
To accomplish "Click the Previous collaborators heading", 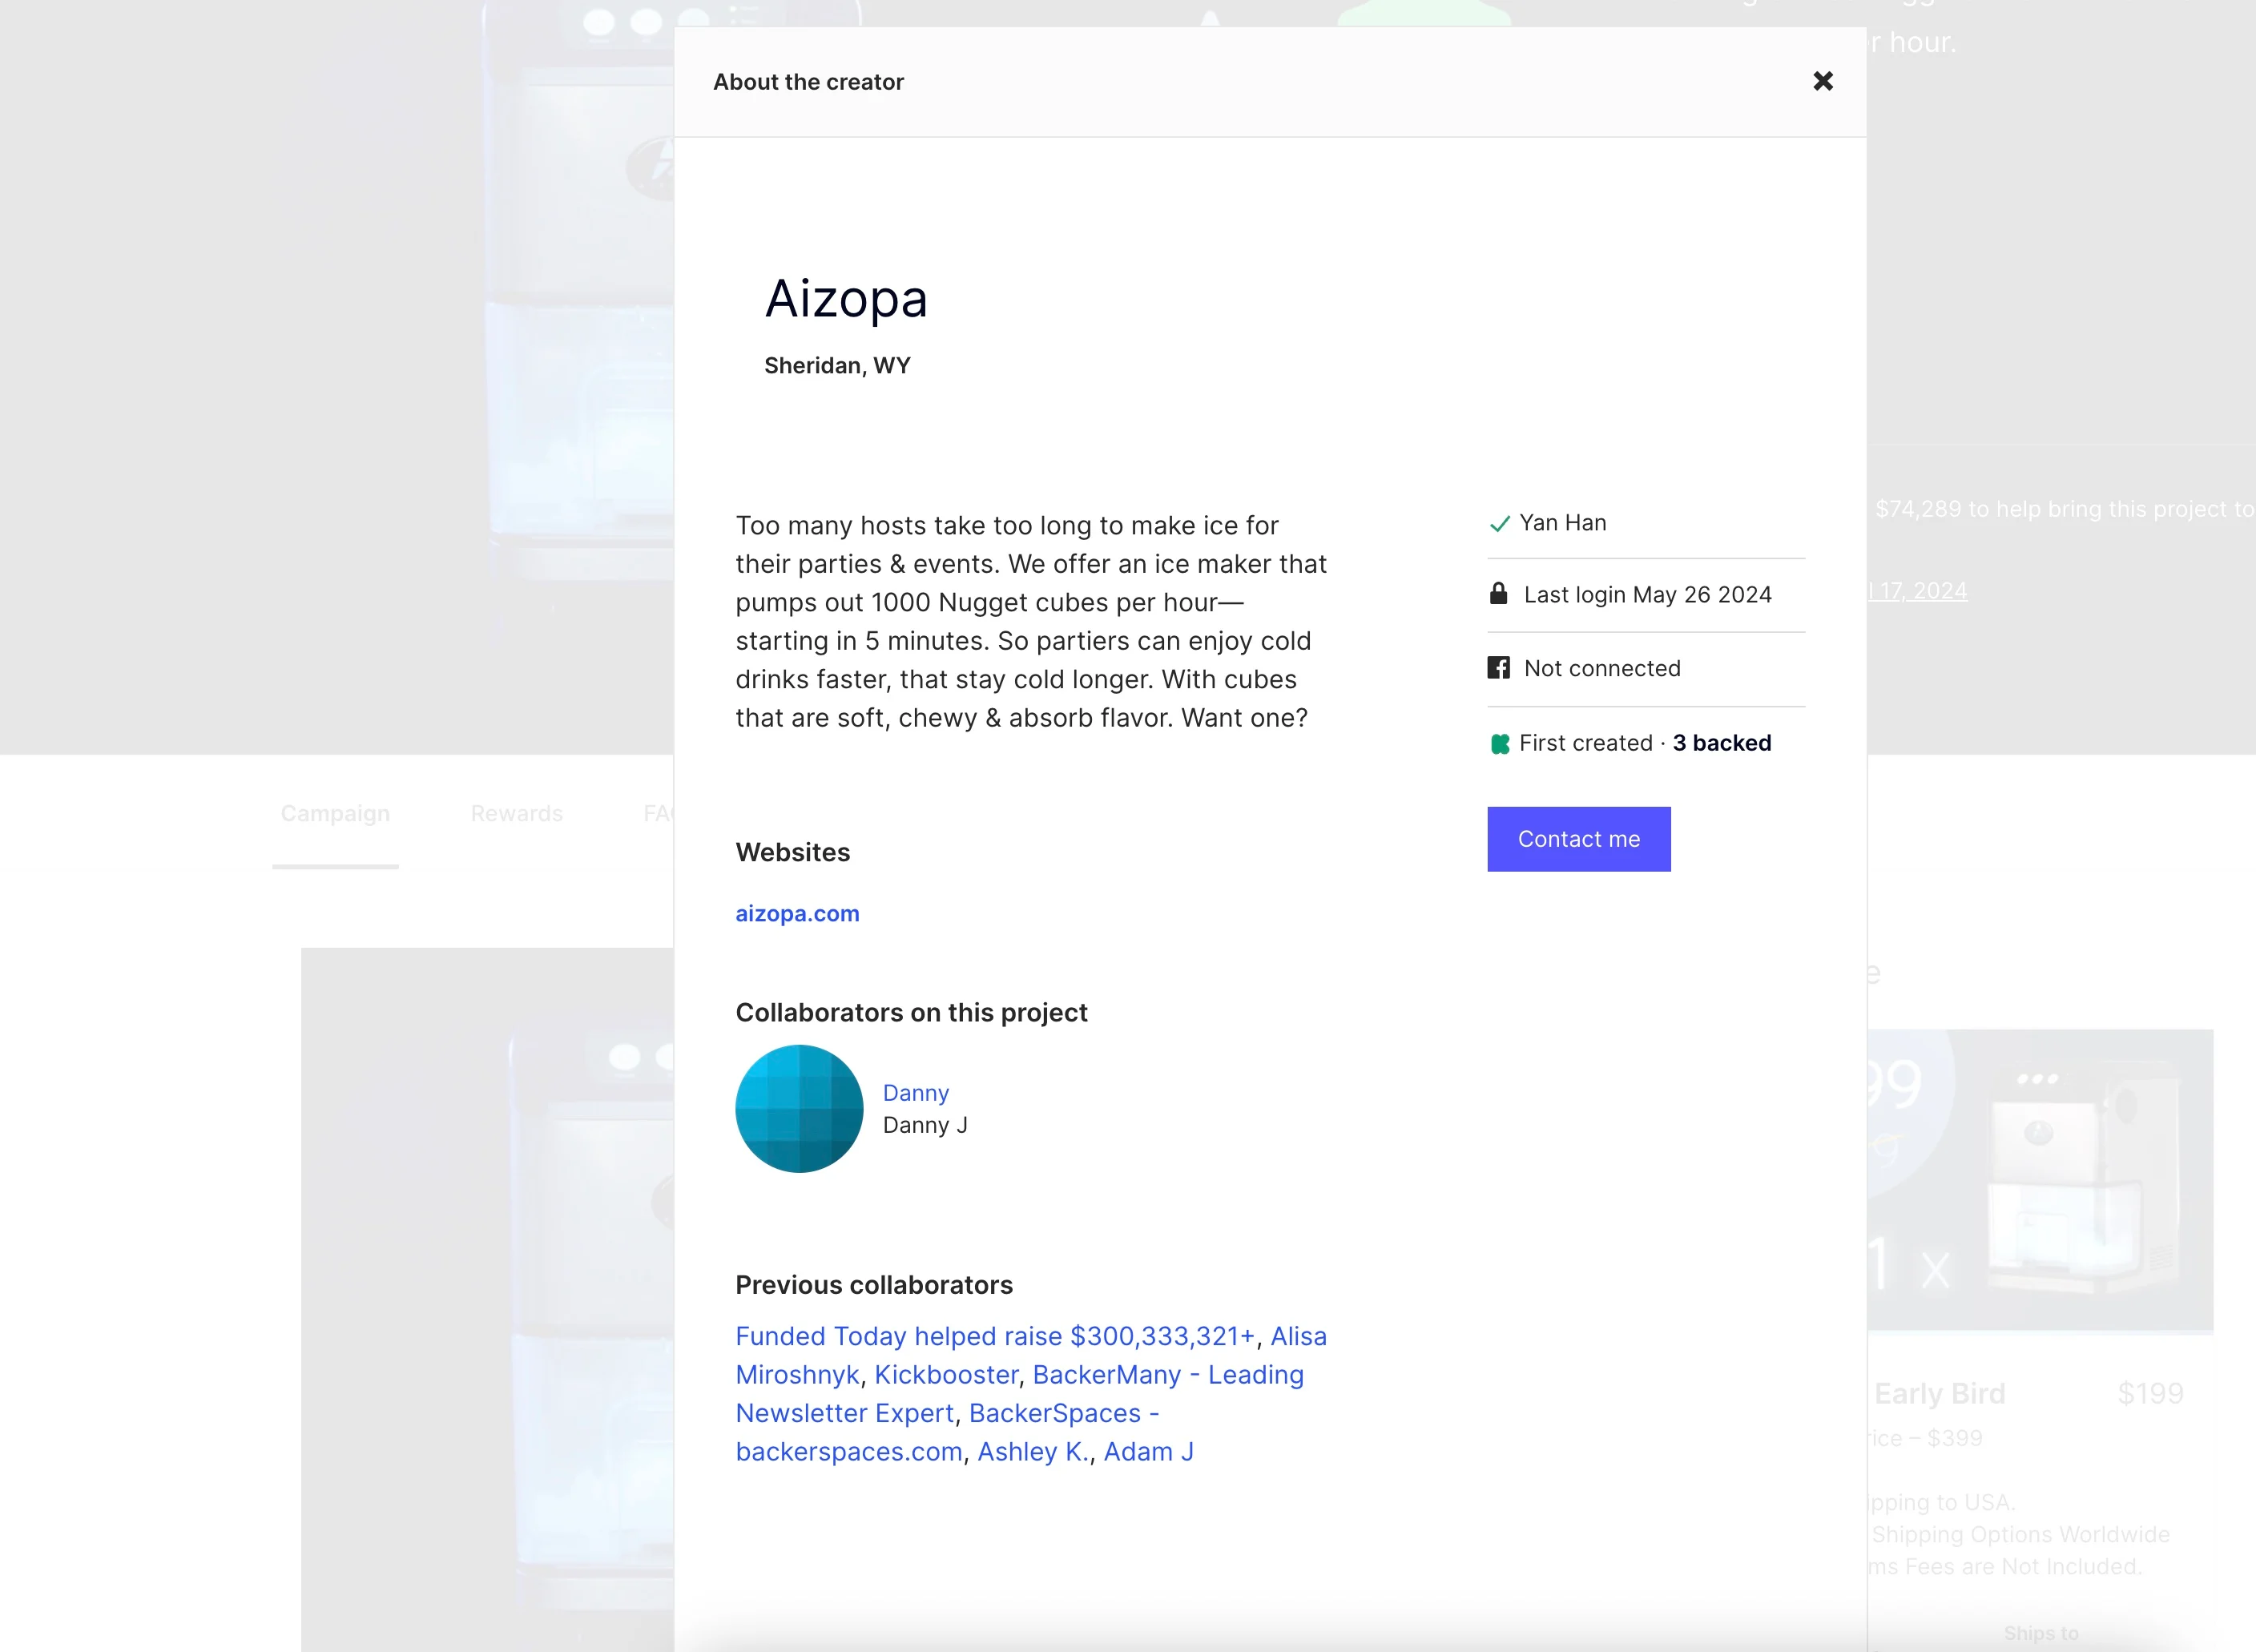I will 874,1285.
